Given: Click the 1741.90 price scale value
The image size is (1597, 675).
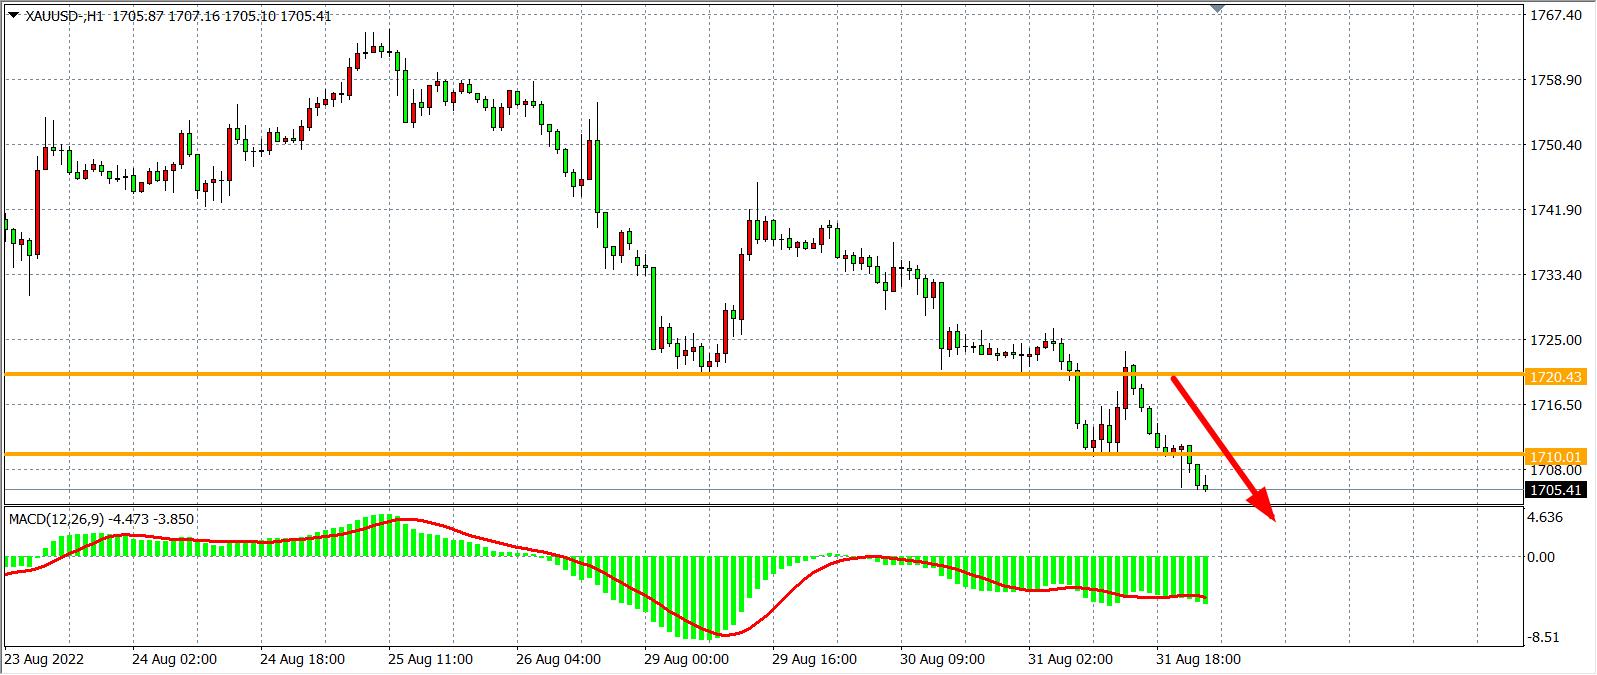Looking at the screenshot, I should pos(1555,210).
